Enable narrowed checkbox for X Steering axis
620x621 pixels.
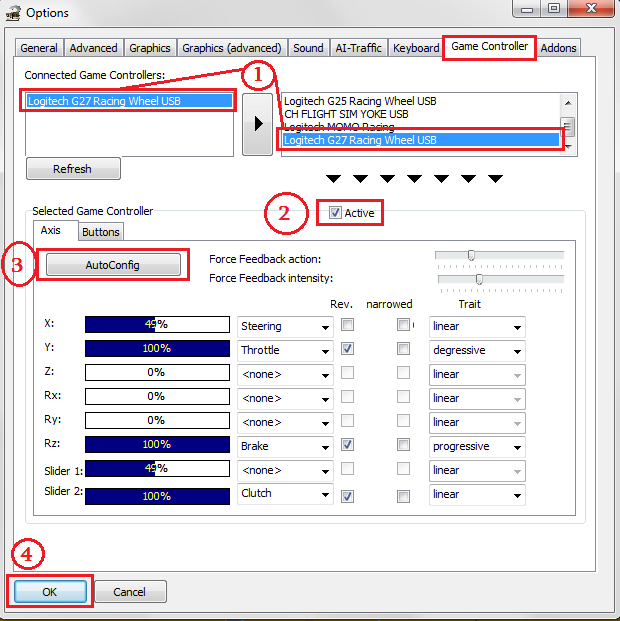[403, 325]
